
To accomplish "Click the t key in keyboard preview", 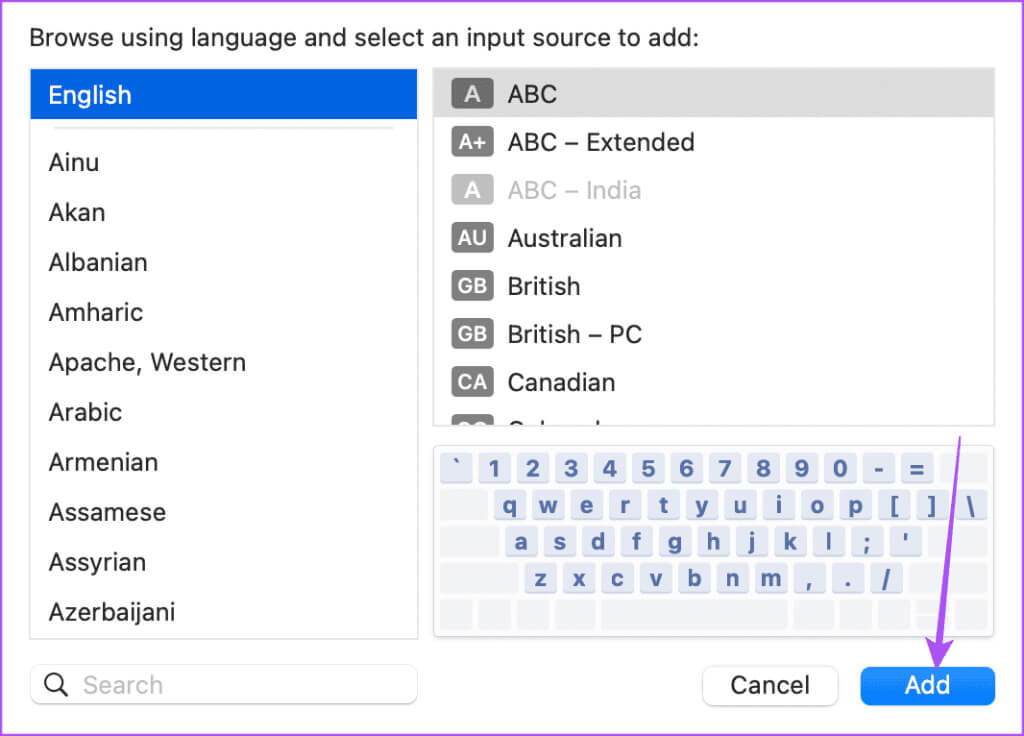I will [664, 505].
